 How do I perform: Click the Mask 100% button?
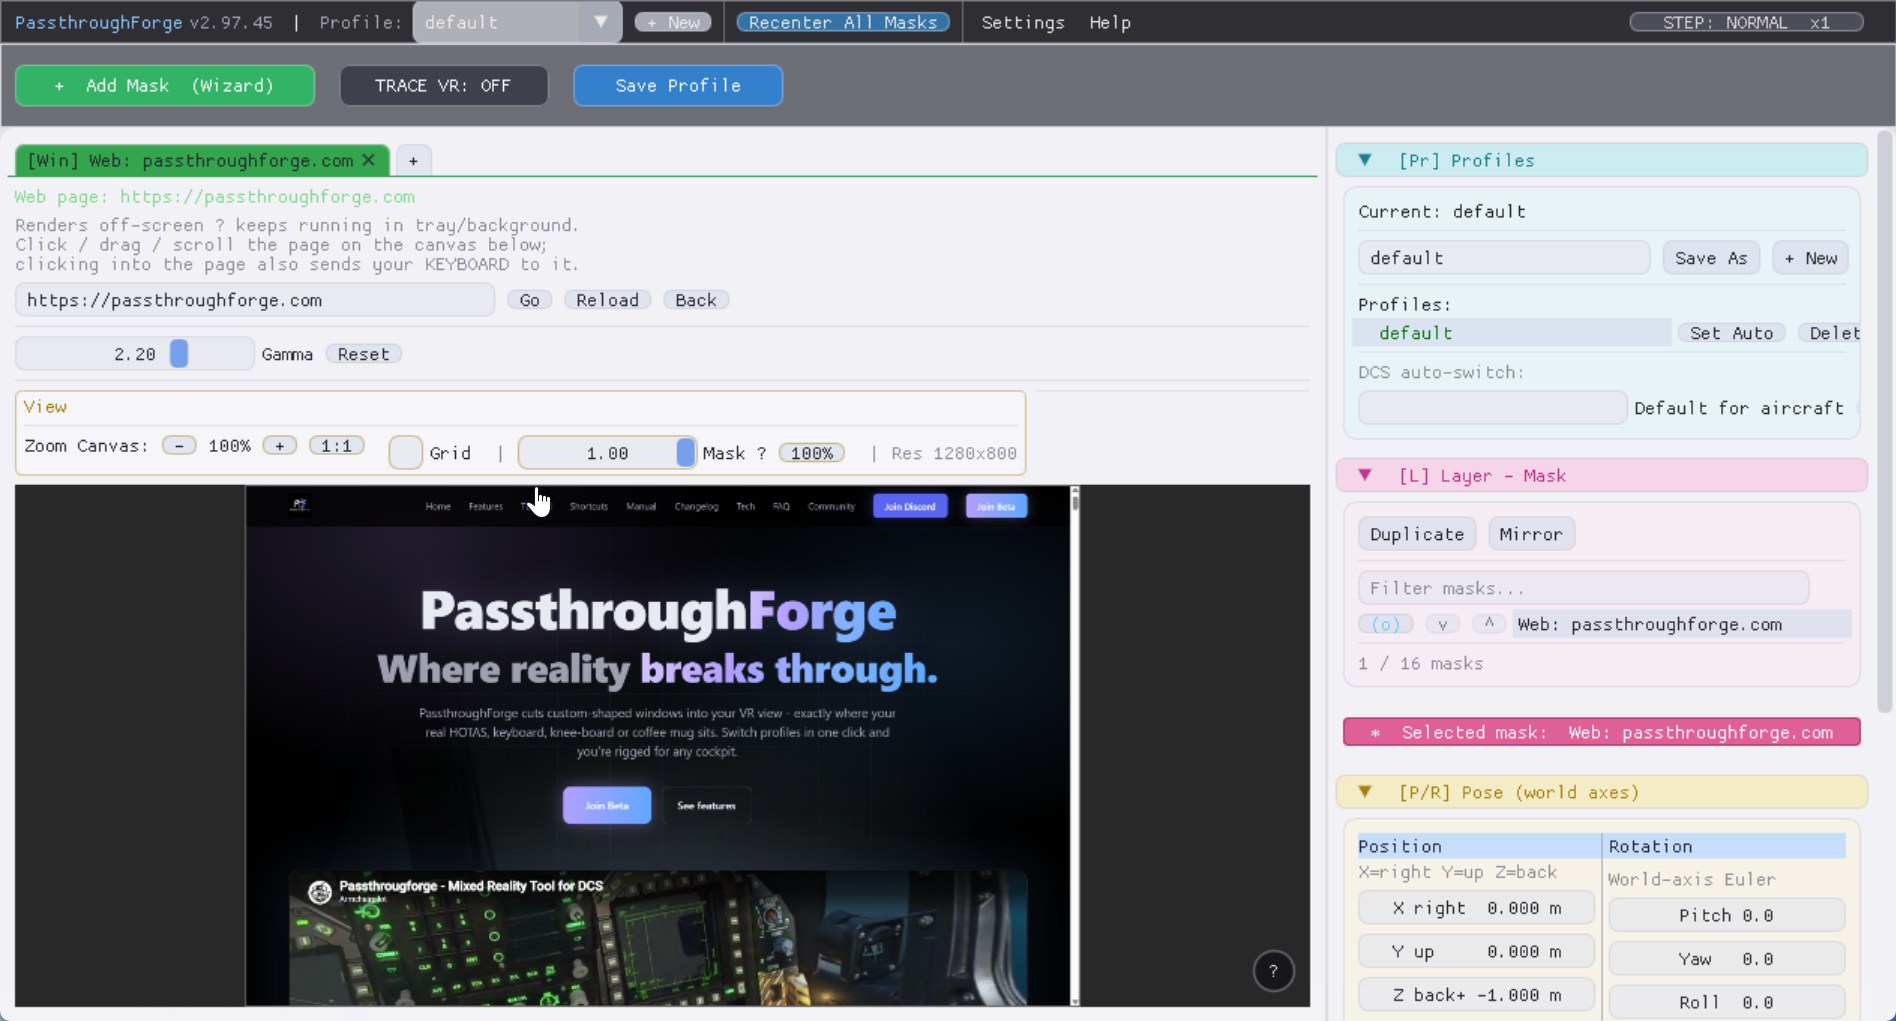point(812,453)
